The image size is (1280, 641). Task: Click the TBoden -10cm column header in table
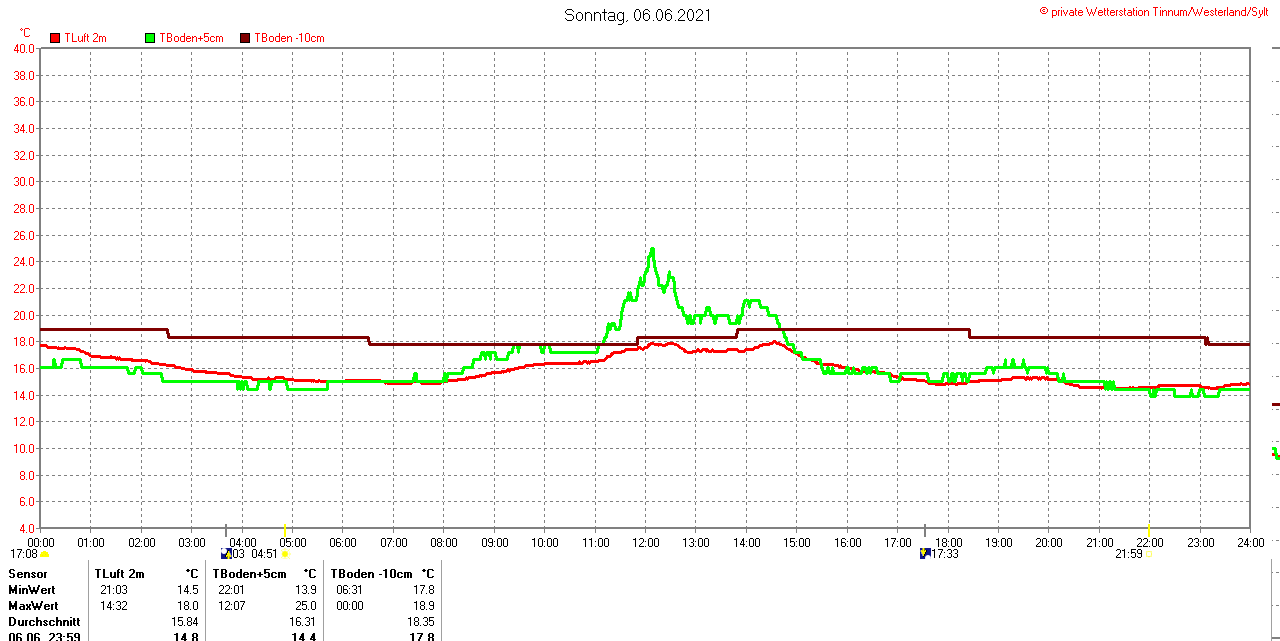tap(371, 574)
